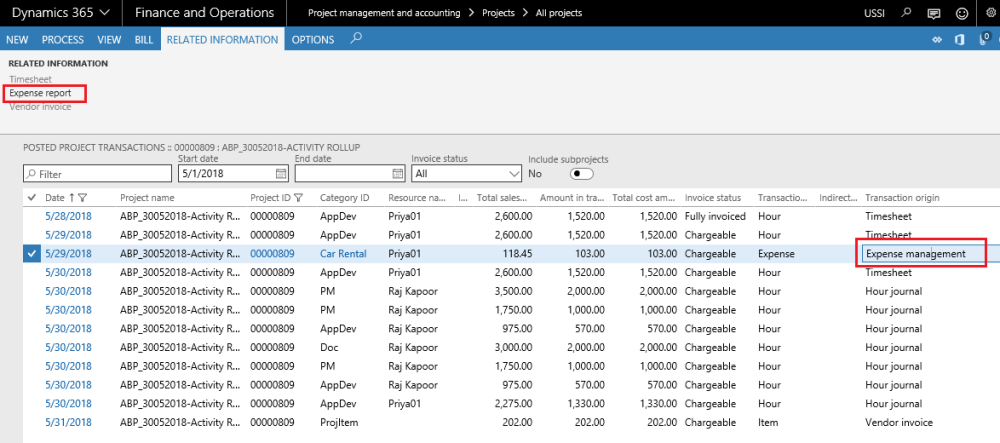This screenshot has width=1000, height=443.
Task: Open the attachments paperclip icon
Action: pos(984,39)
